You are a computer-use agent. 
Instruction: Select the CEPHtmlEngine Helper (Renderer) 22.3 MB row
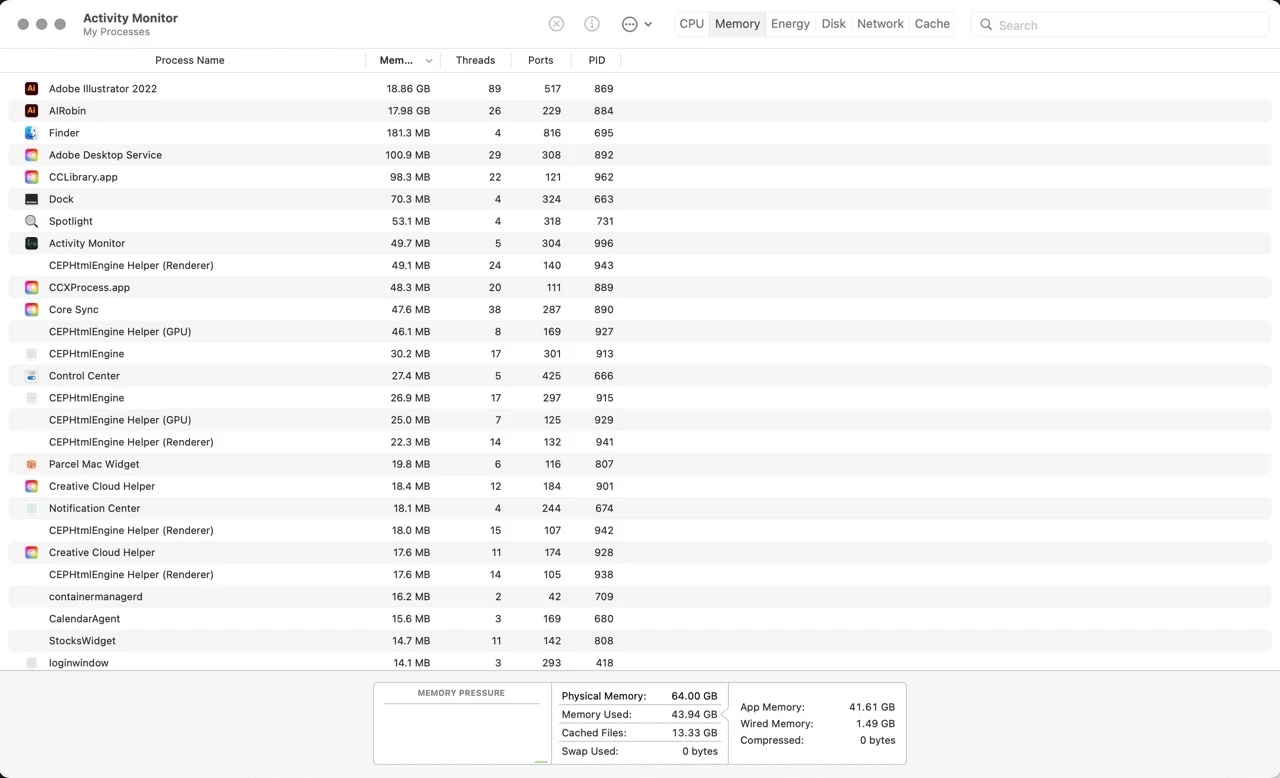pyautogui.click(x=640, y=442)
